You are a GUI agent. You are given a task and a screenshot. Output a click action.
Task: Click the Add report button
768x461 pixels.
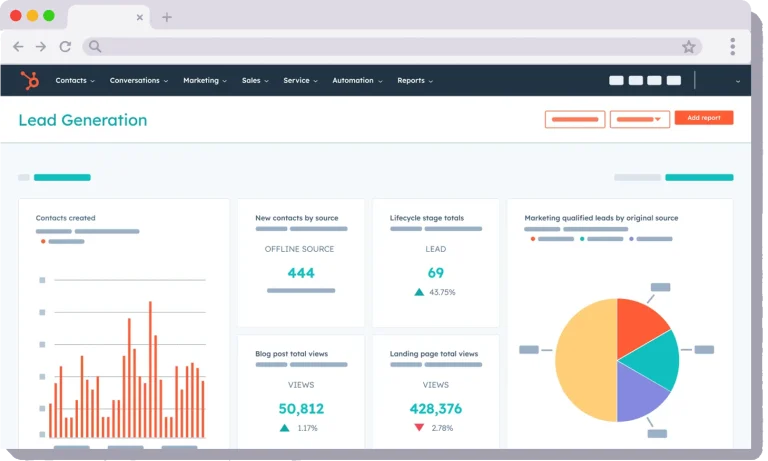click(x=704, y=118)
